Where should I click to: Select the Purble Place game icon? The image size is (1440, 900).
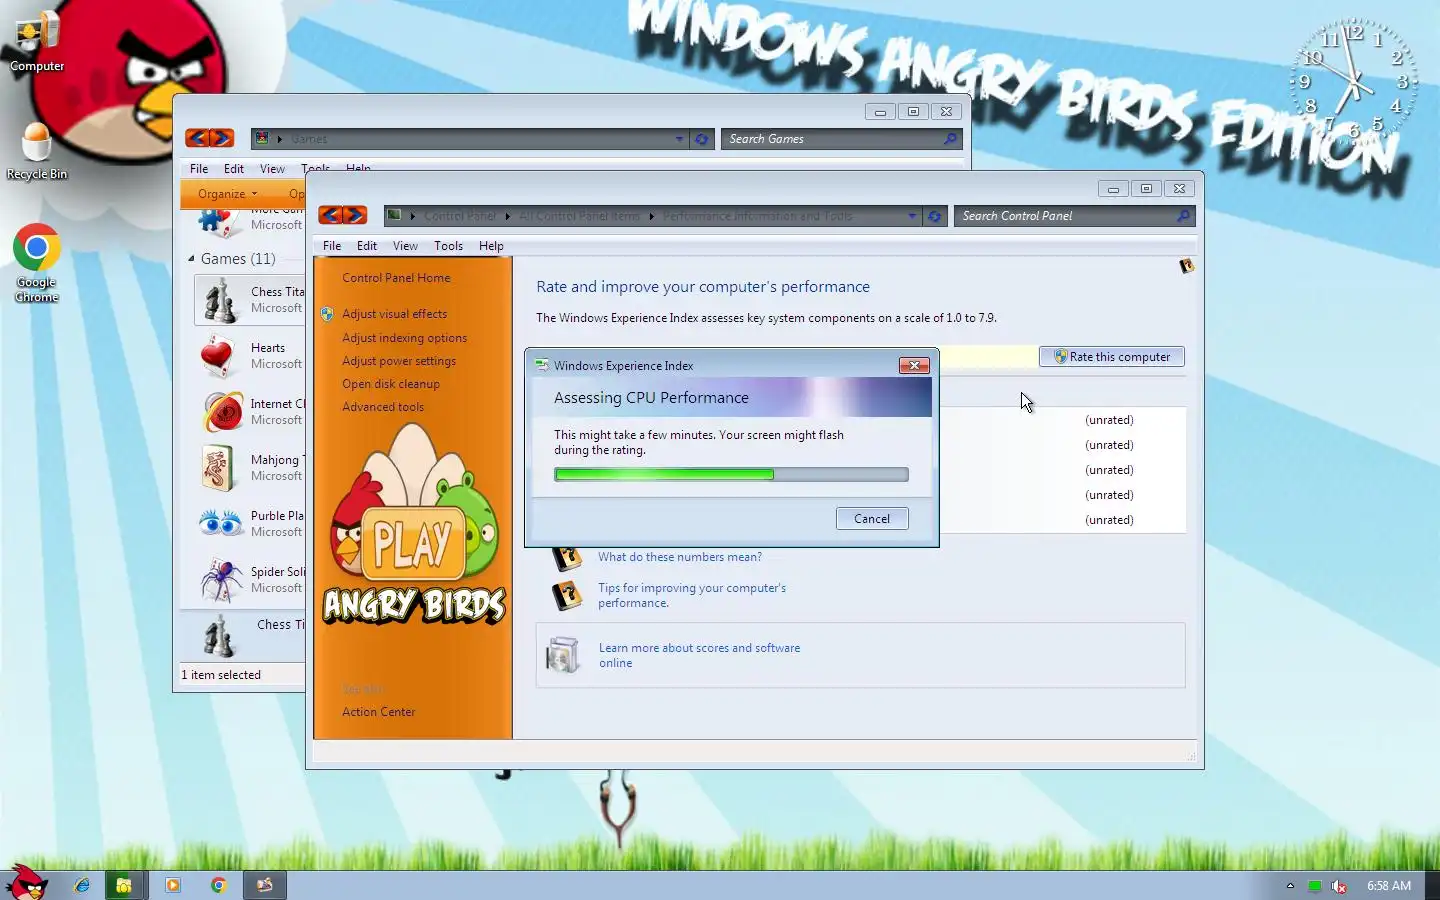pos(221,523)
